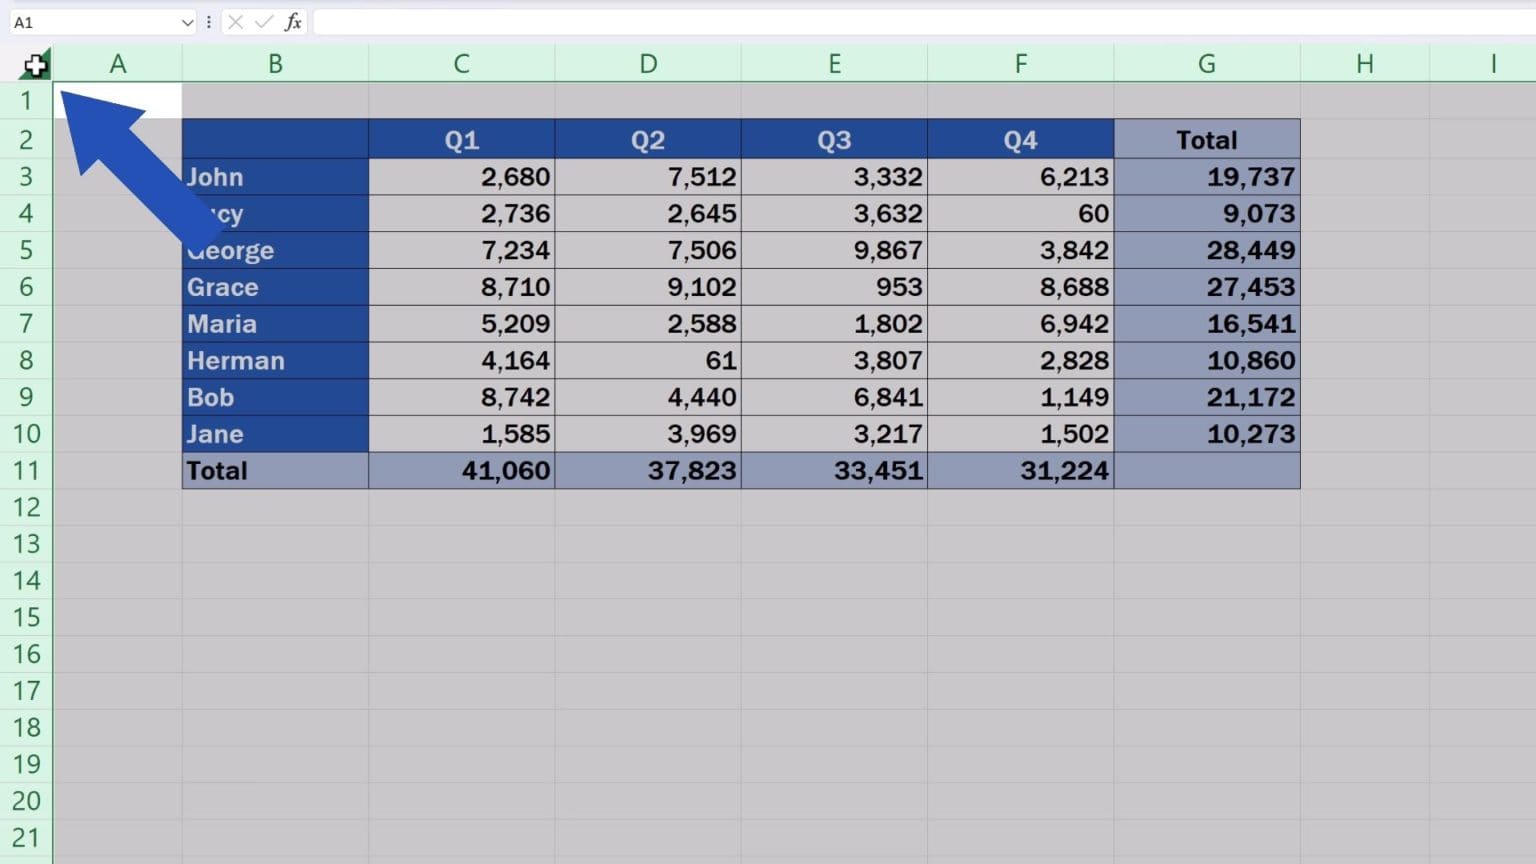This screenshot has height=864, width=1536.
Task: Select the Total label cell in row 11
Action: [x=275, y=470]
